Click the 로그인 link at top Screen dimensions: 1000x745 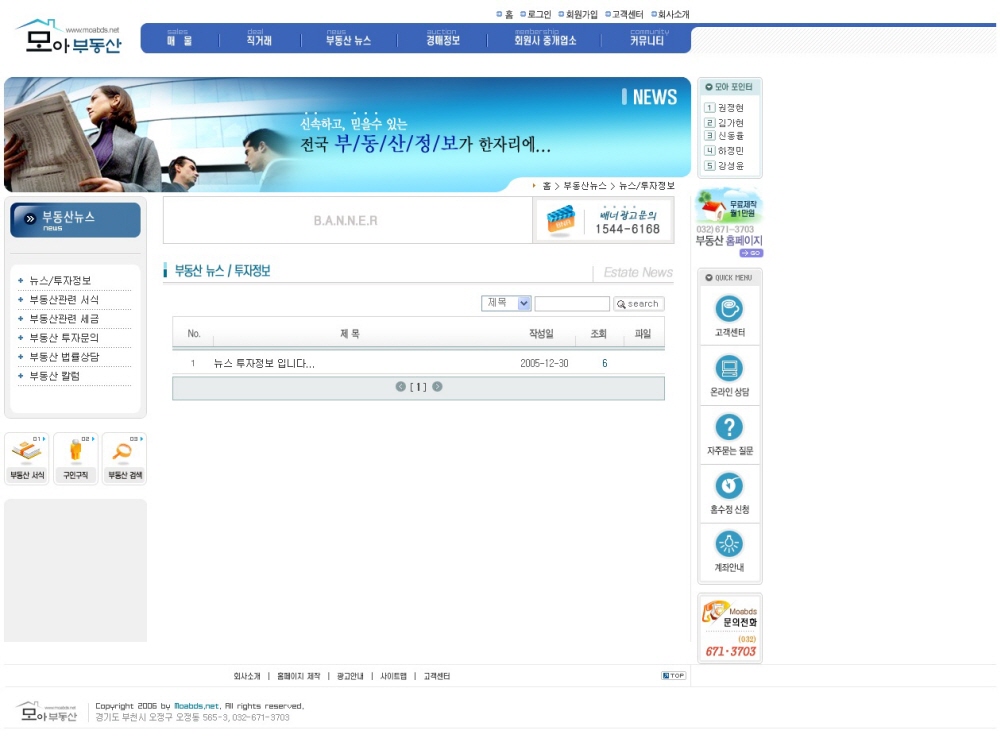point(538,15)
